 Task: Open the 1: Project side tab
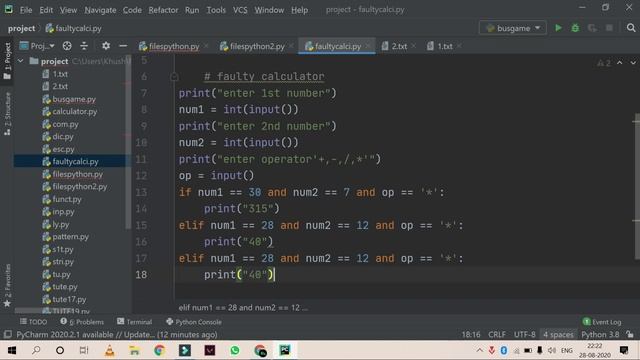[7, 61]
